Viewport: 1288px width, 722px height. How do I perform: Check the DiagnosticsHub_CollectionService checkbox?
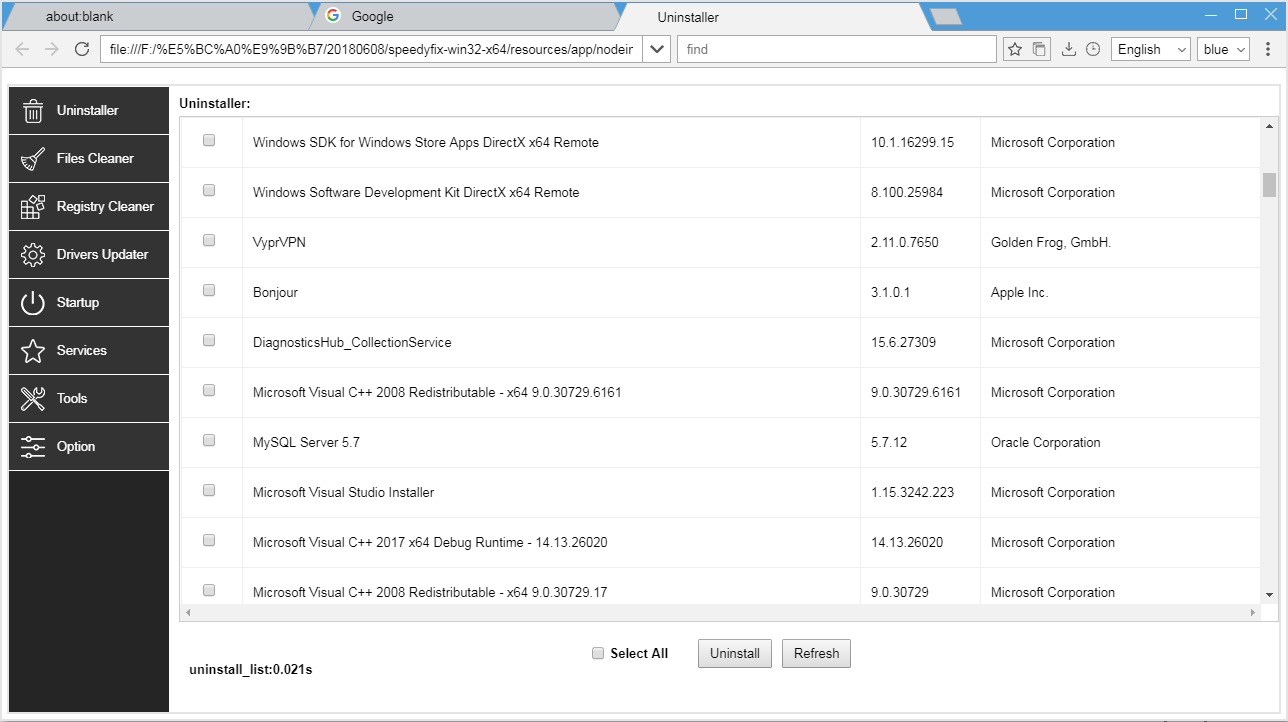coord(209,340)
